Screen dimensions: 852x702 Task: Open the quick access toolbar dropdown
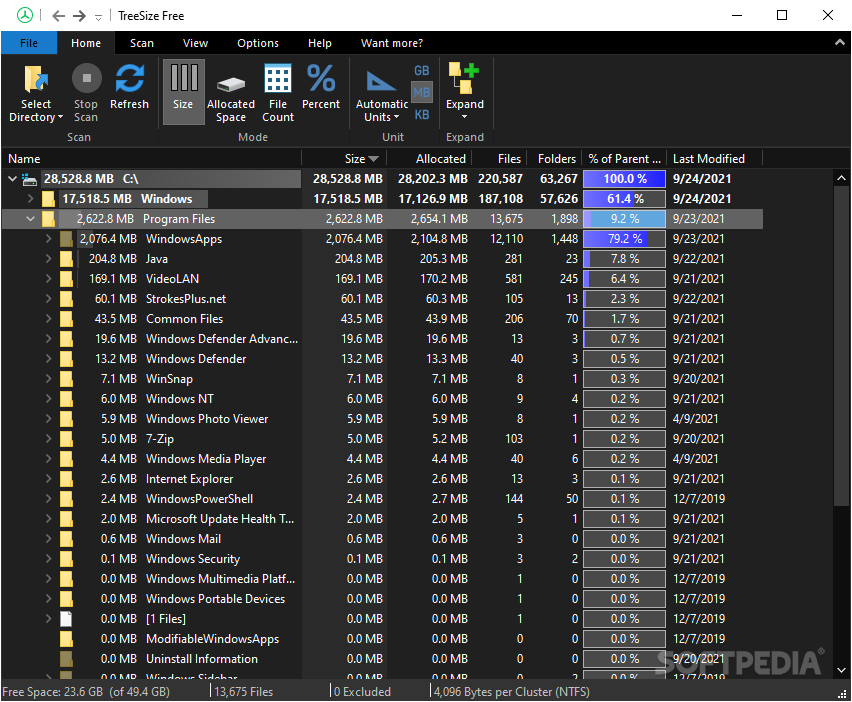pyautogui.click(x=98, y=17)
